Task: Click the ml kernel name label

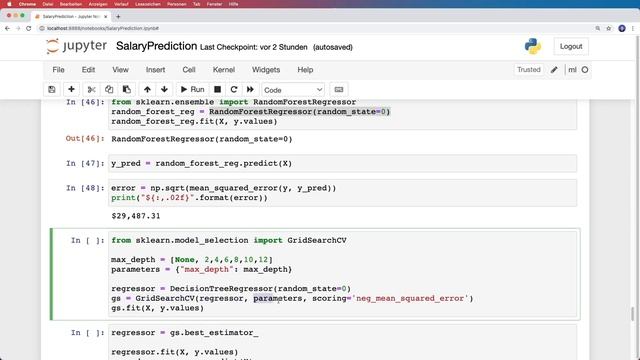Action: [572, 70]
